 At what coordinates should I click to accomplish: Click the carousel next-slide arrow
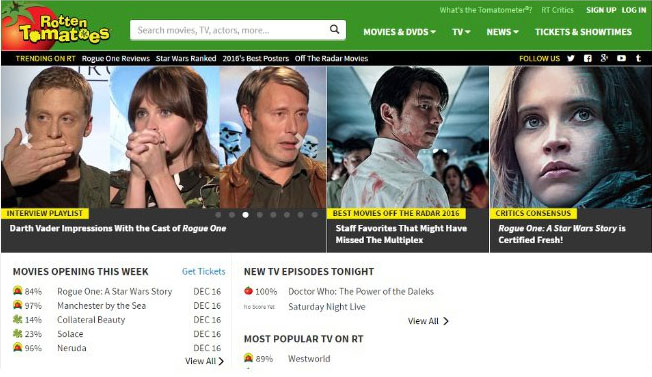point(300,141)
